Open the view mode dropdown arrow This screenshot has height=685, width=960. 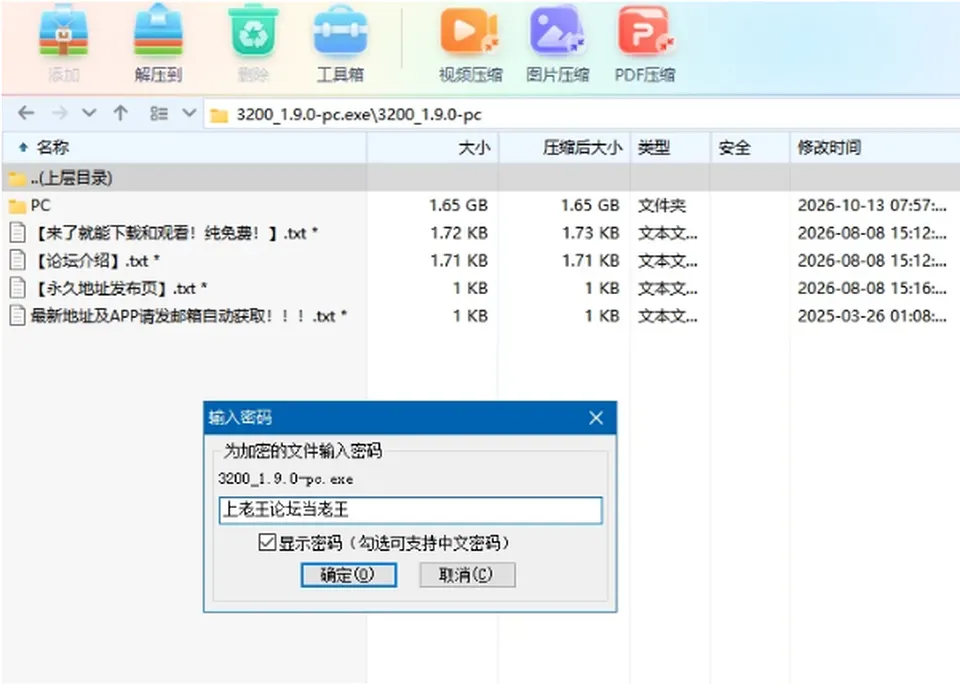click(189, 113)
